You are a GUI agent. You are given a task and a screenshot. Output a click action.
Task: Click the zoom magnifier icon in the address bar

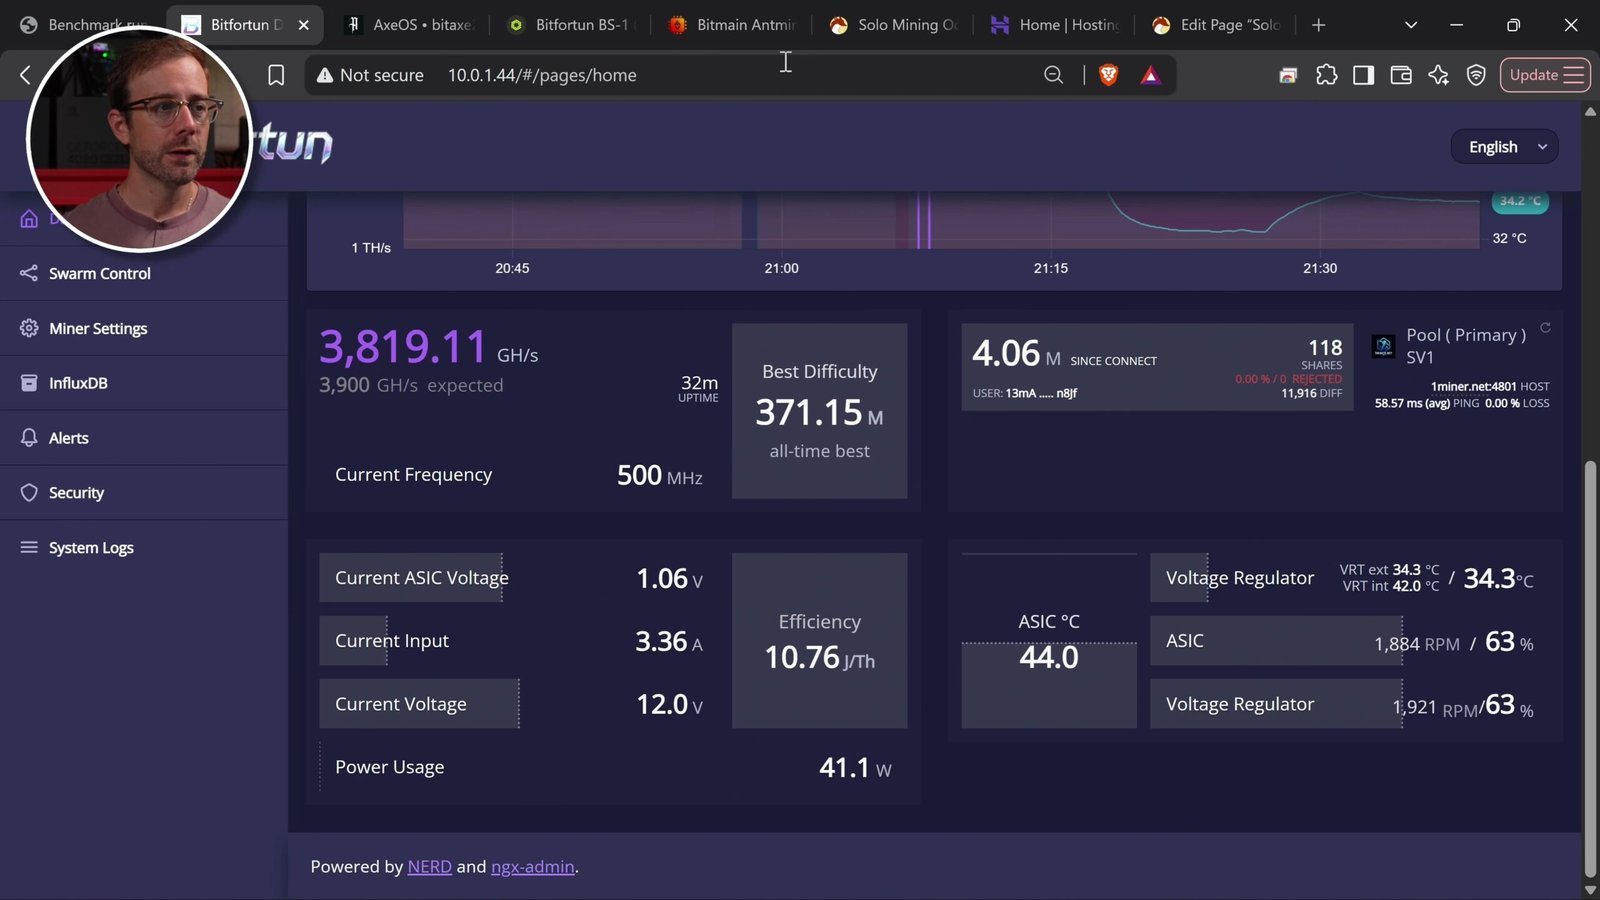pyautogui.click(x=1053, y=75)
